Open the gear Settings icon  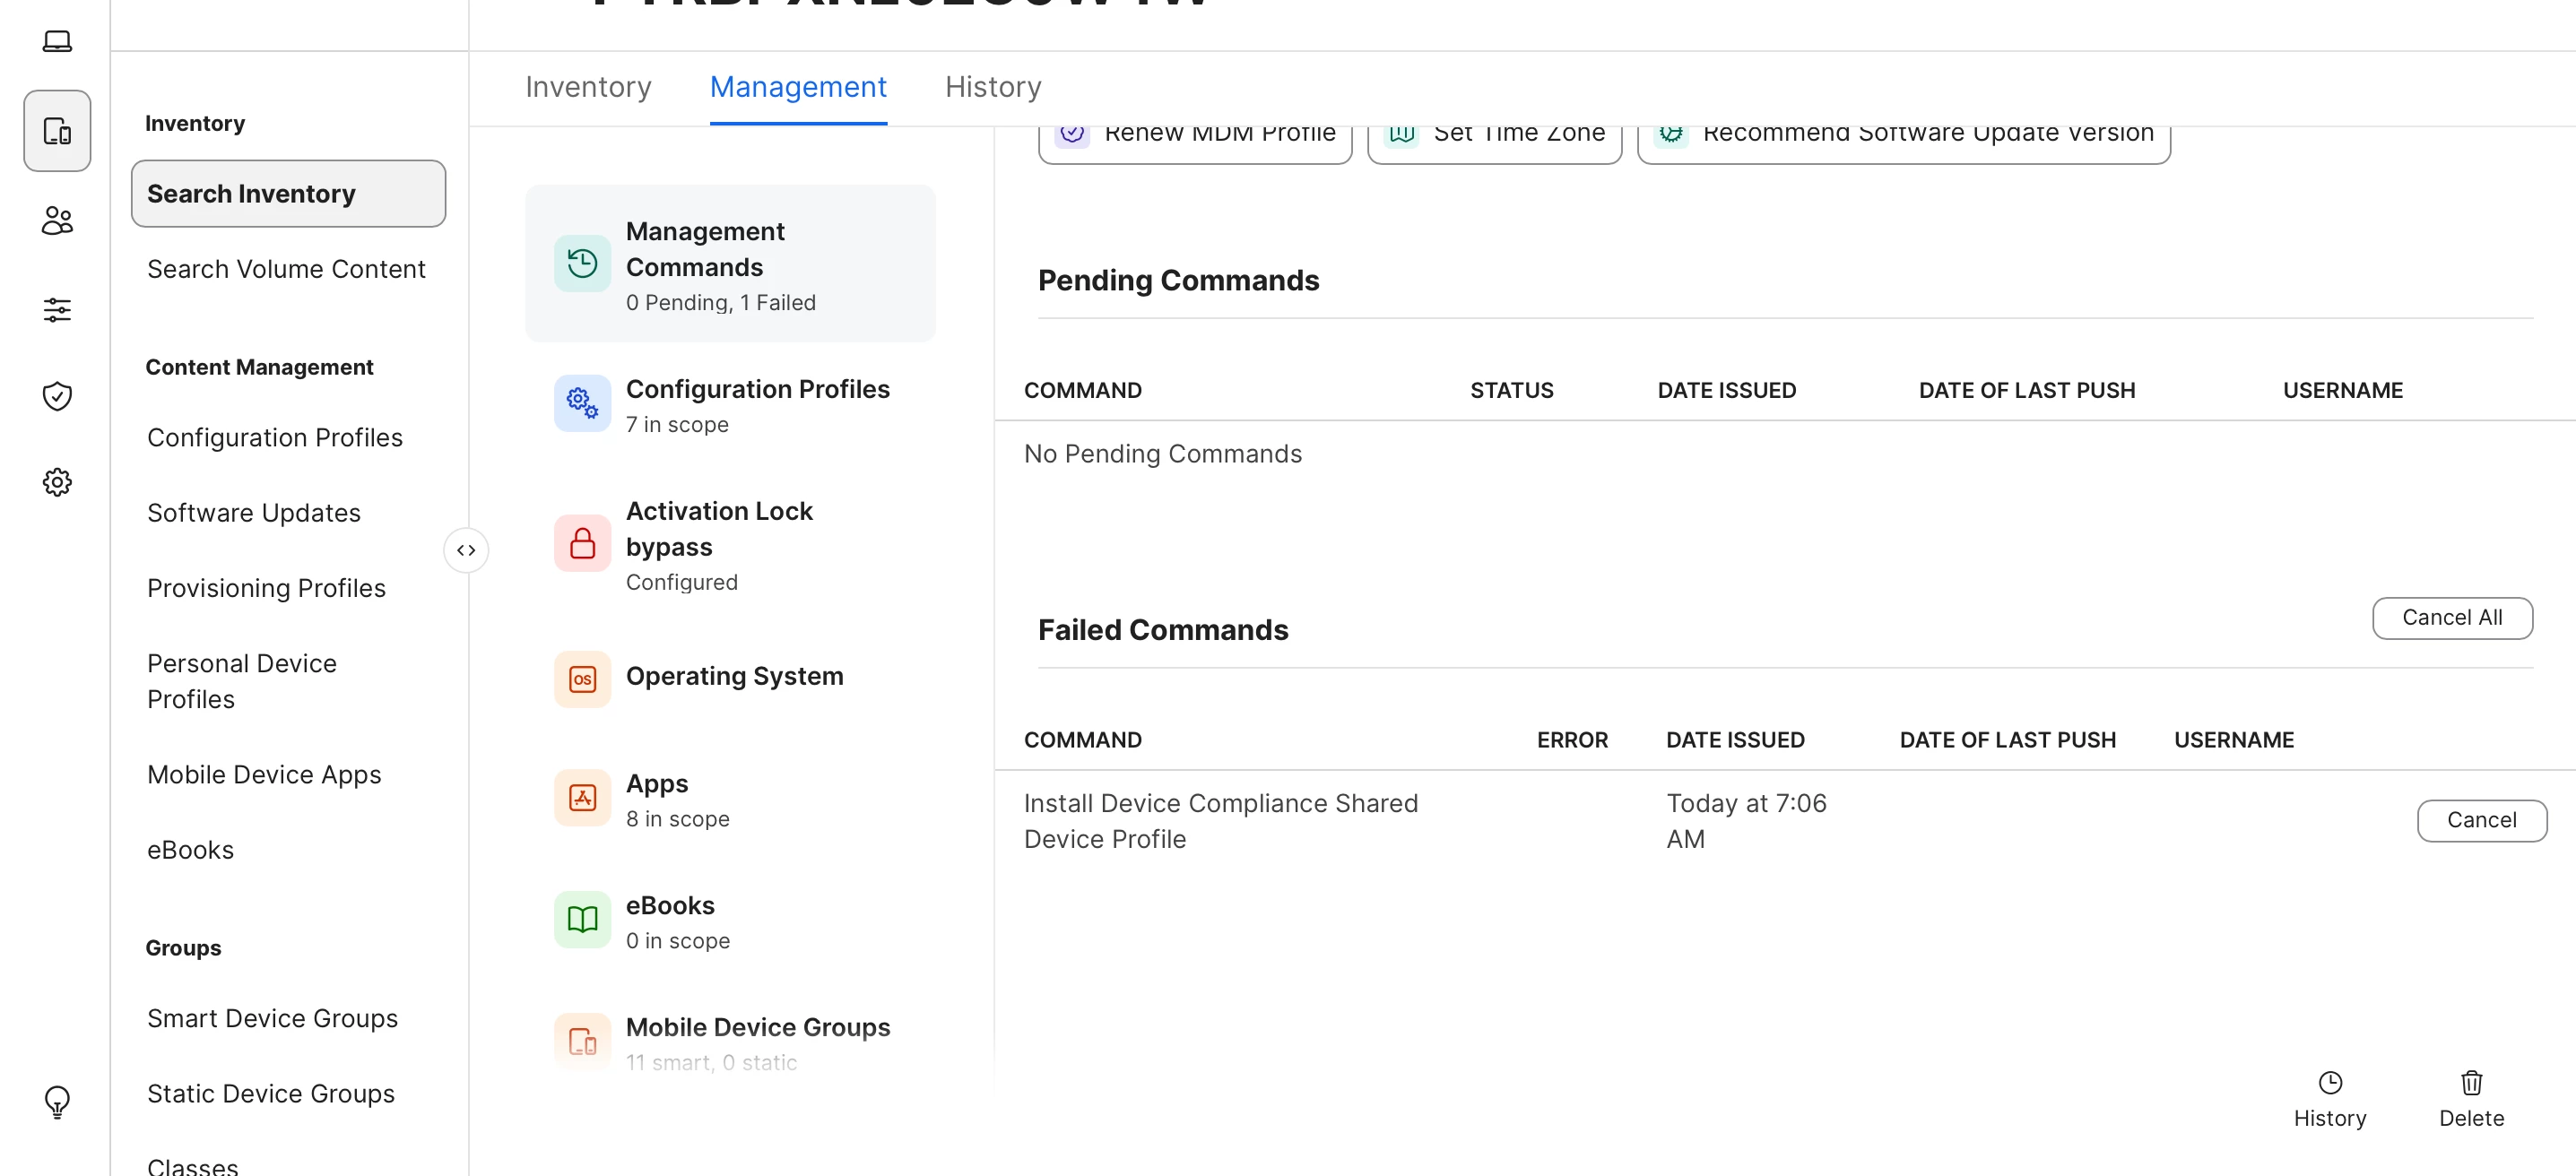(x=57, y=482)
